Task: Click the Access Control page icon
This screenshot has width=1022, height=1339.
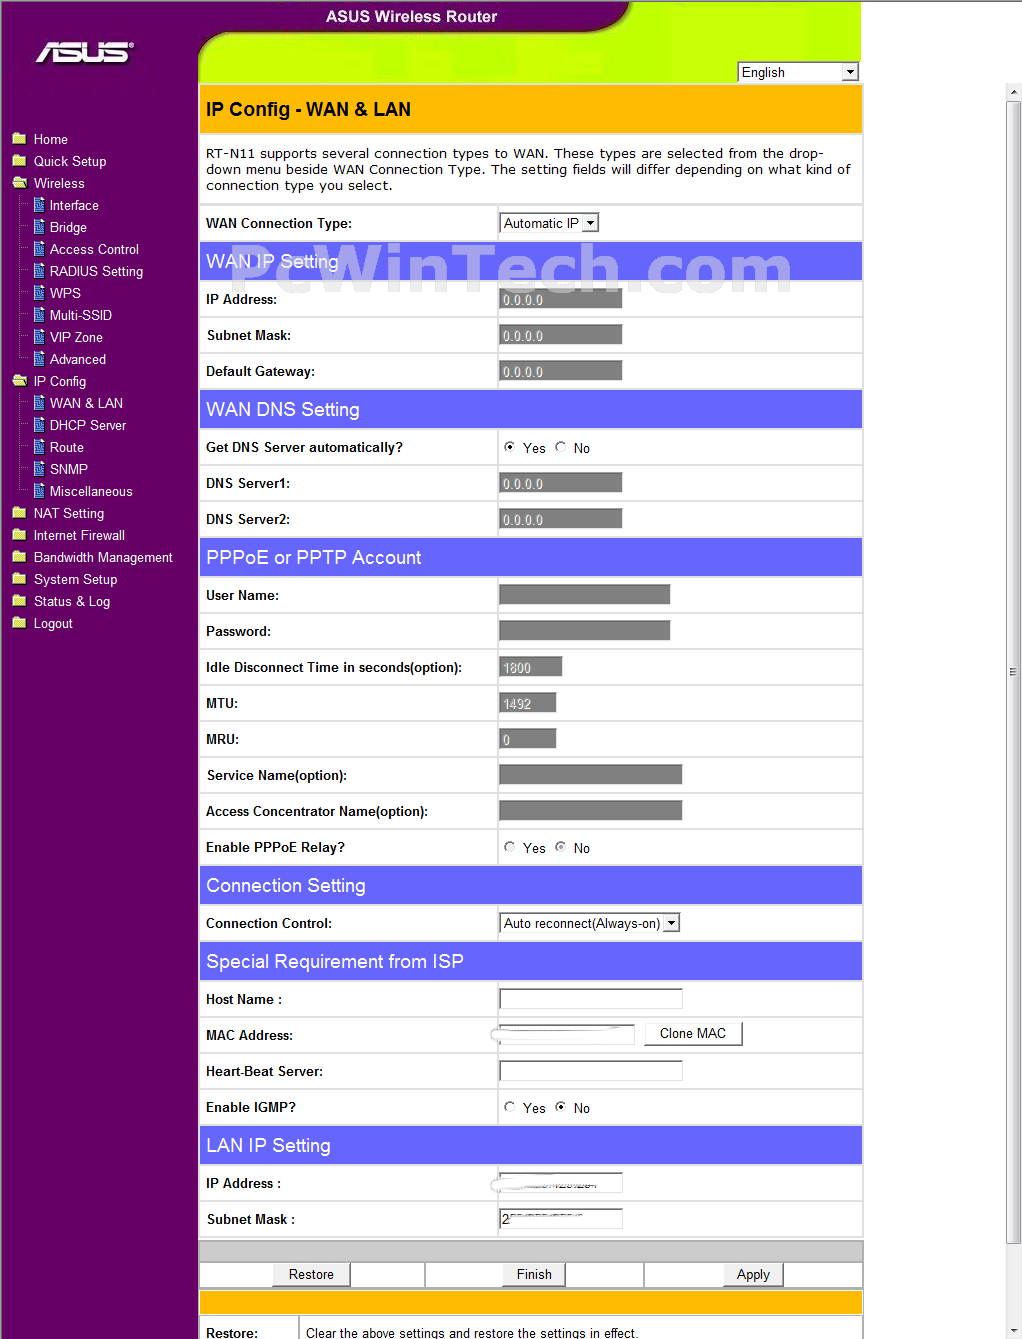Action: [39, 249]
